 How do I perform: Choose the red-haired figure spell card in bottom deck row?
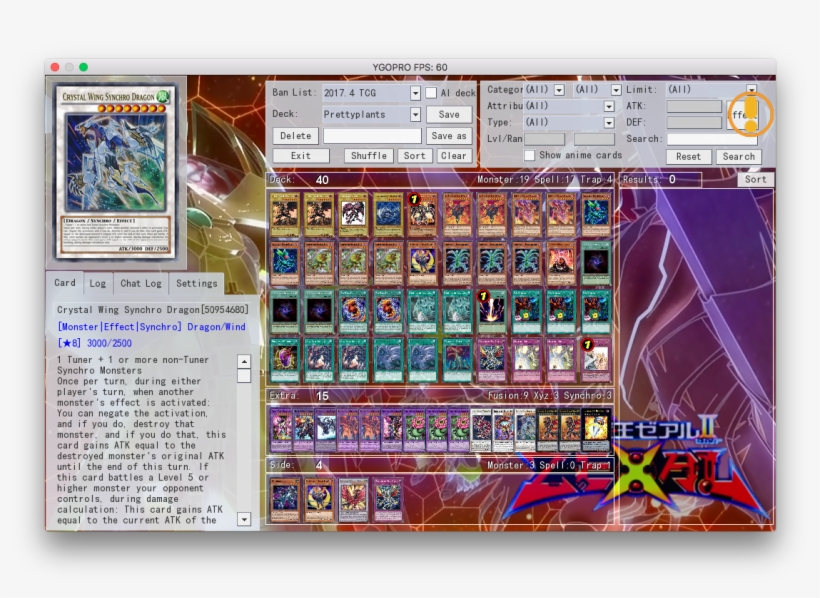(457, 360)
